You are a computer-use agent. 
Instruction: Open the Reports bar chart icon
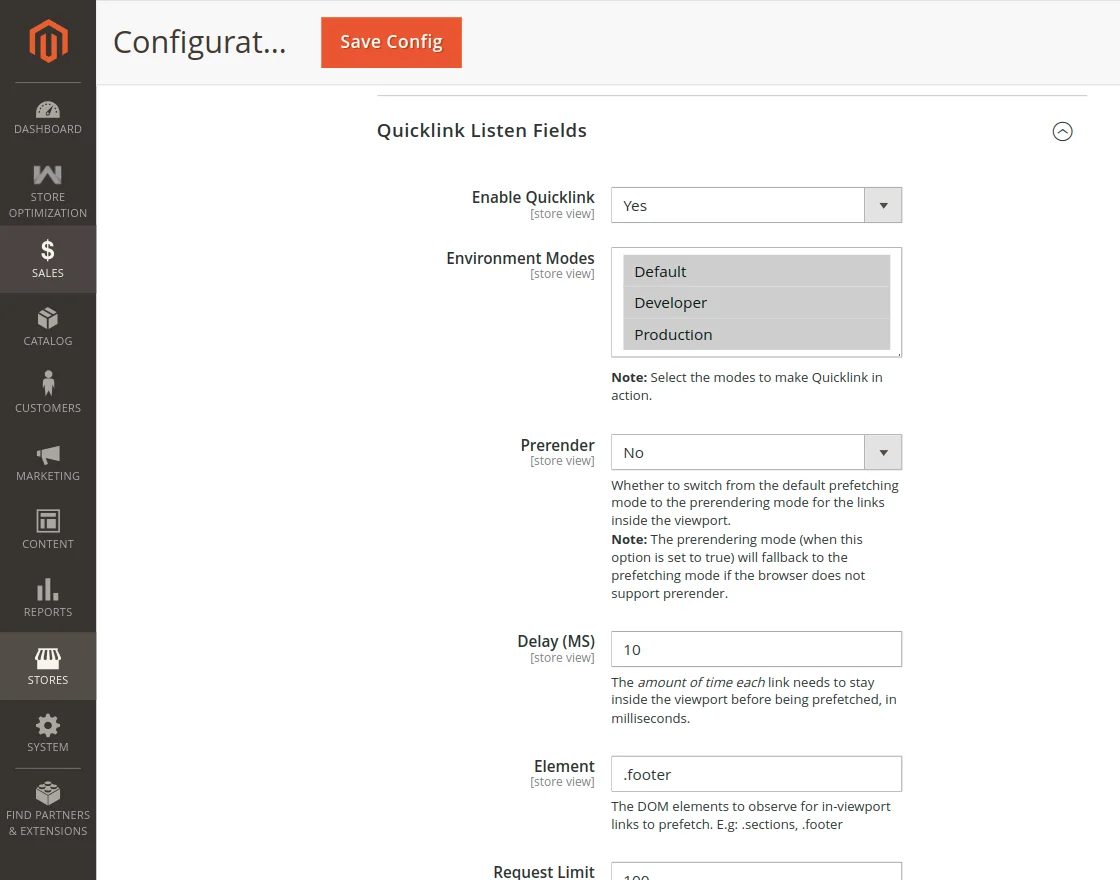click(48, 589)
